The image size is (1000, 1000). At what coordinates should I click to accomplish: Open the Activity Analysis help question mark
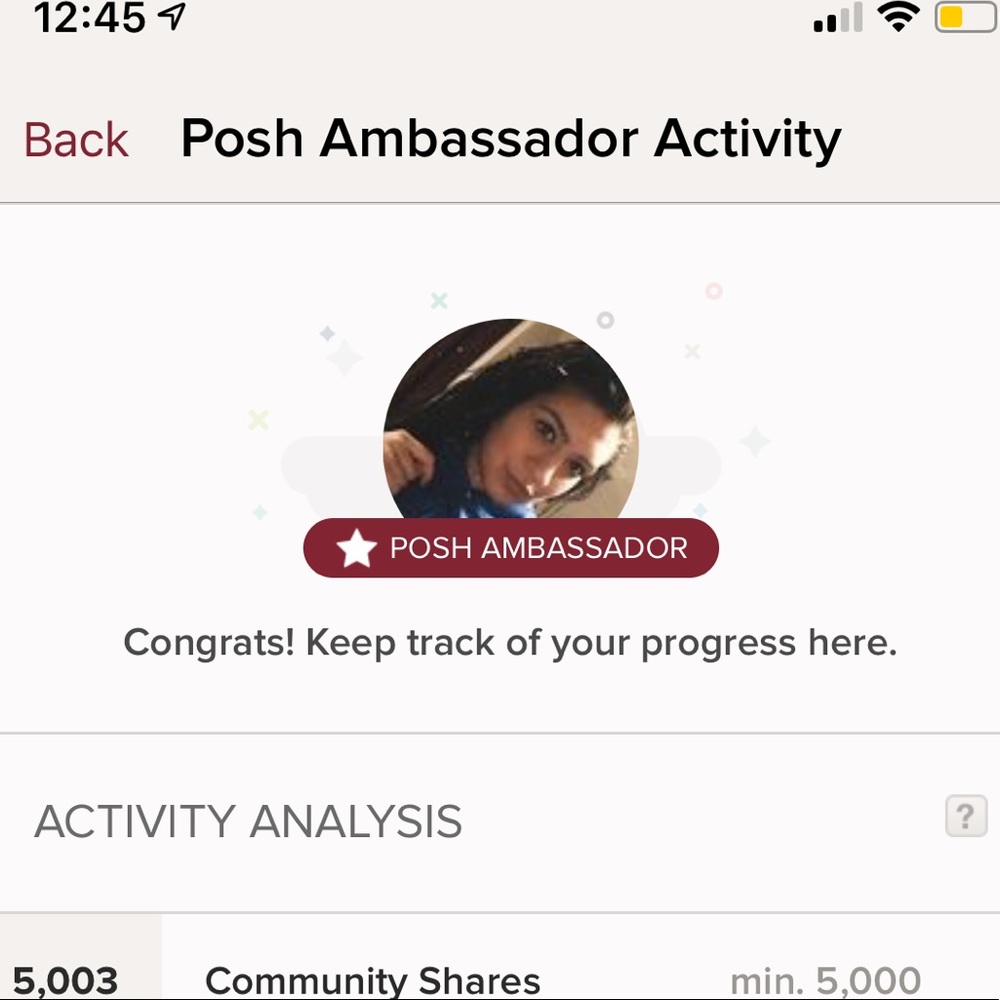tap(966, 815)
